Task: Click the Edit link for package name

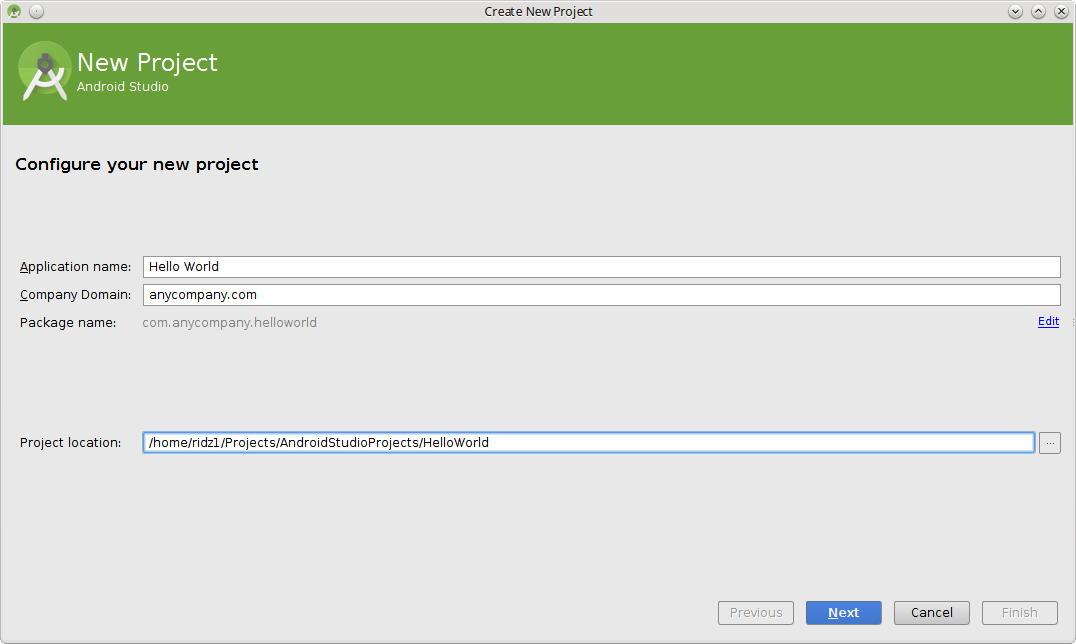Action: pos(1048,321)
